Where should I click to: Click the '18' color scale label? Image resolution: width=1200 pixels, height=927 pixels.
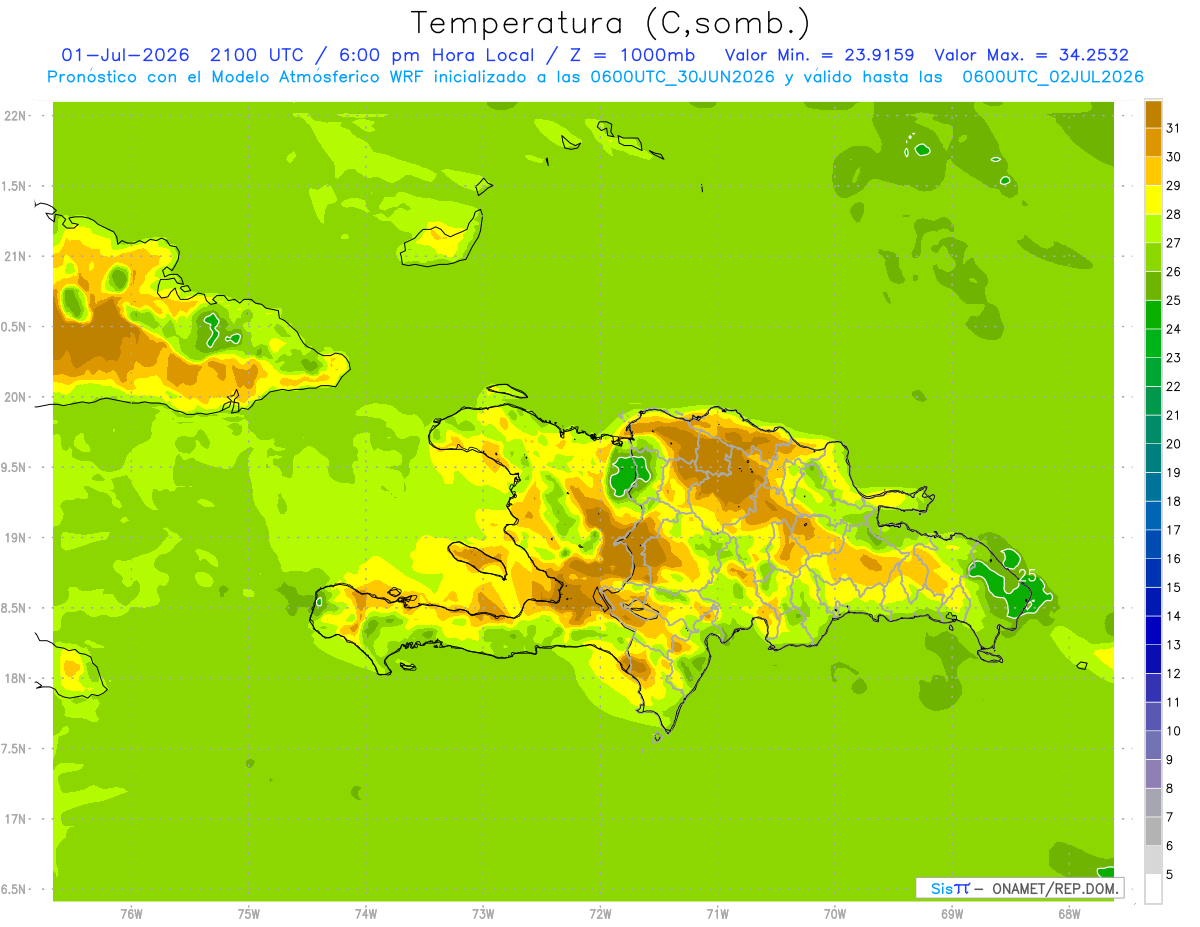tap(1174, 501)
